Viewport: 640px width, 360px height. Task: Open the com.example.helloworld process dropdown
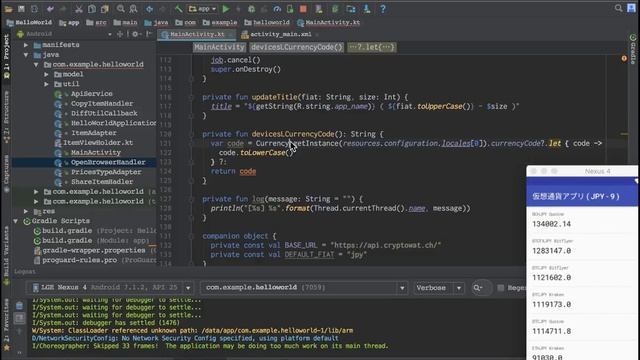[304, 288]
